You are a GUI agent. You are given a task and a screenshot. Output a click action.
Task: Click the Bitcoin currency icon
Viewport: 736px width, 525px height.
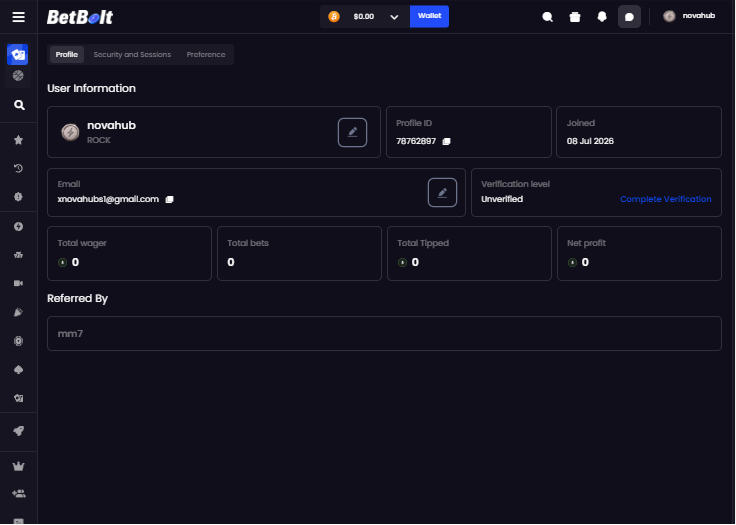click(x=334, y=16)
